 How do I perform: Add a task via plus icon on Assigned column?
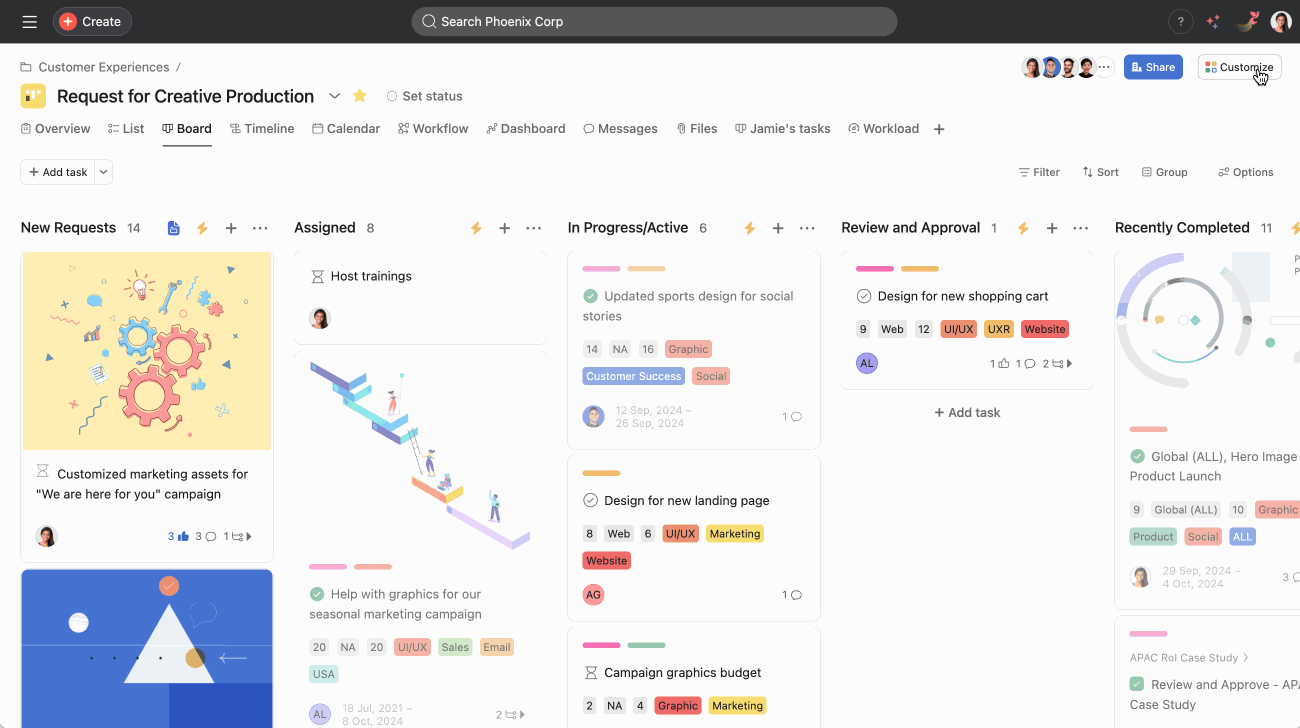pyautogui.click(x=504, y=228)
